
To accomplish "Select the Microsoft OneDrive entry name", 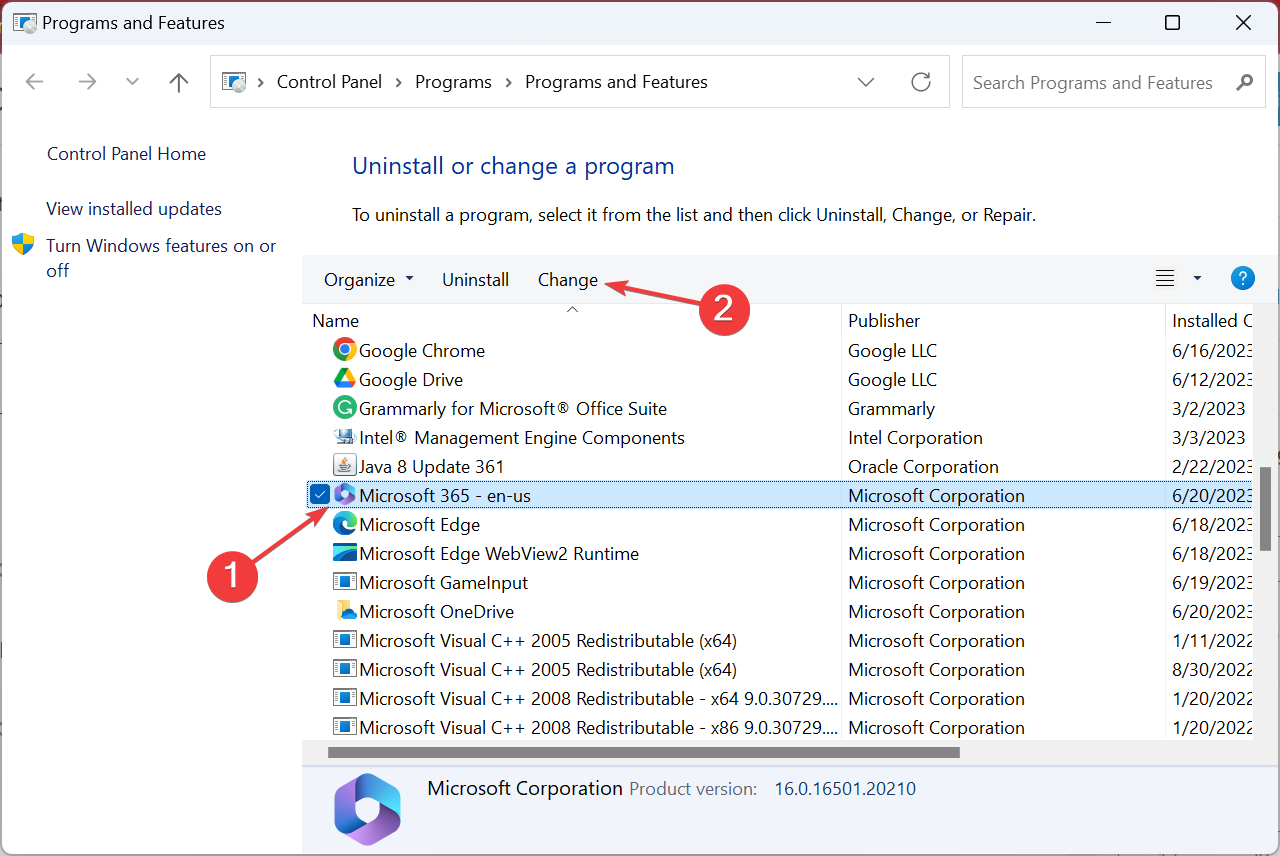I will click(x=436, y=611).
